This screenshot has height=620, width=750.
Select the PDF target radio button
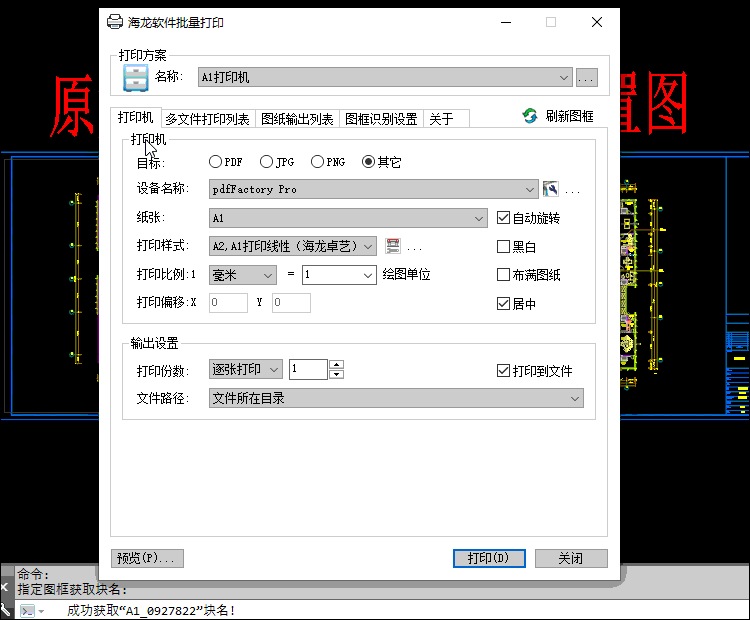point(216,161)
